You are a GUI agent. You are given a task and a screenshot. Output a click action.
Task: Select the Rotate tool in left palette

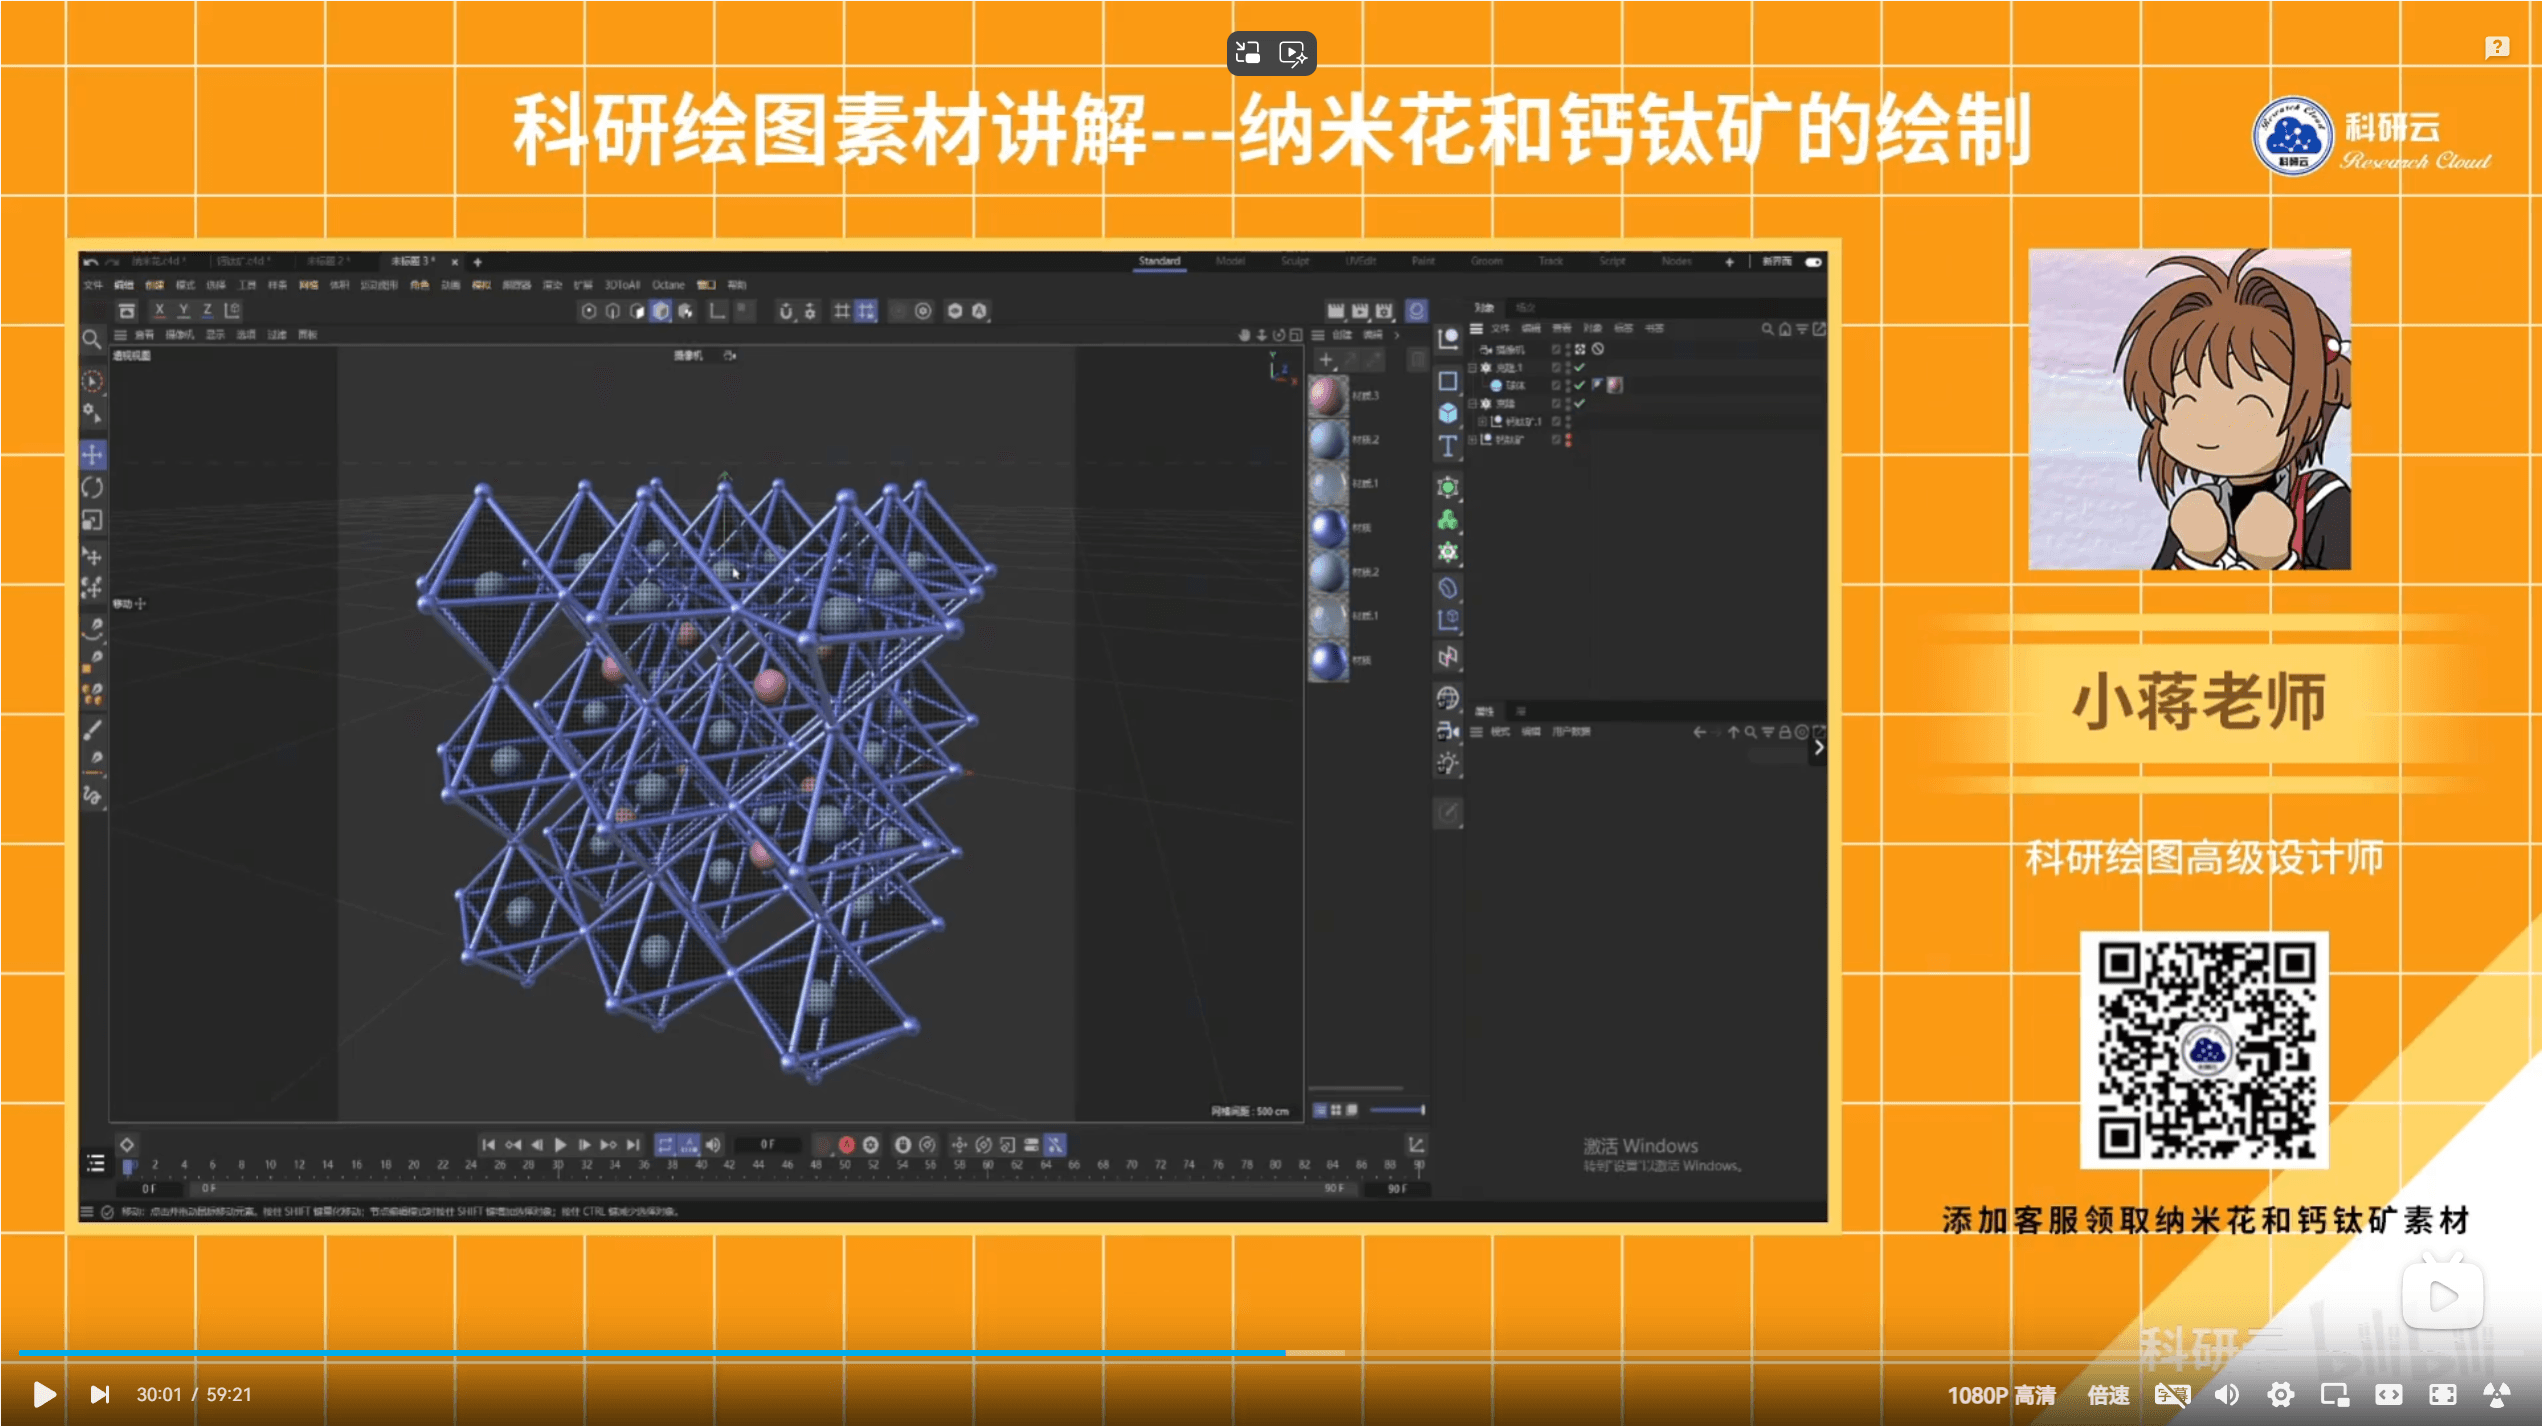(92, 488)
